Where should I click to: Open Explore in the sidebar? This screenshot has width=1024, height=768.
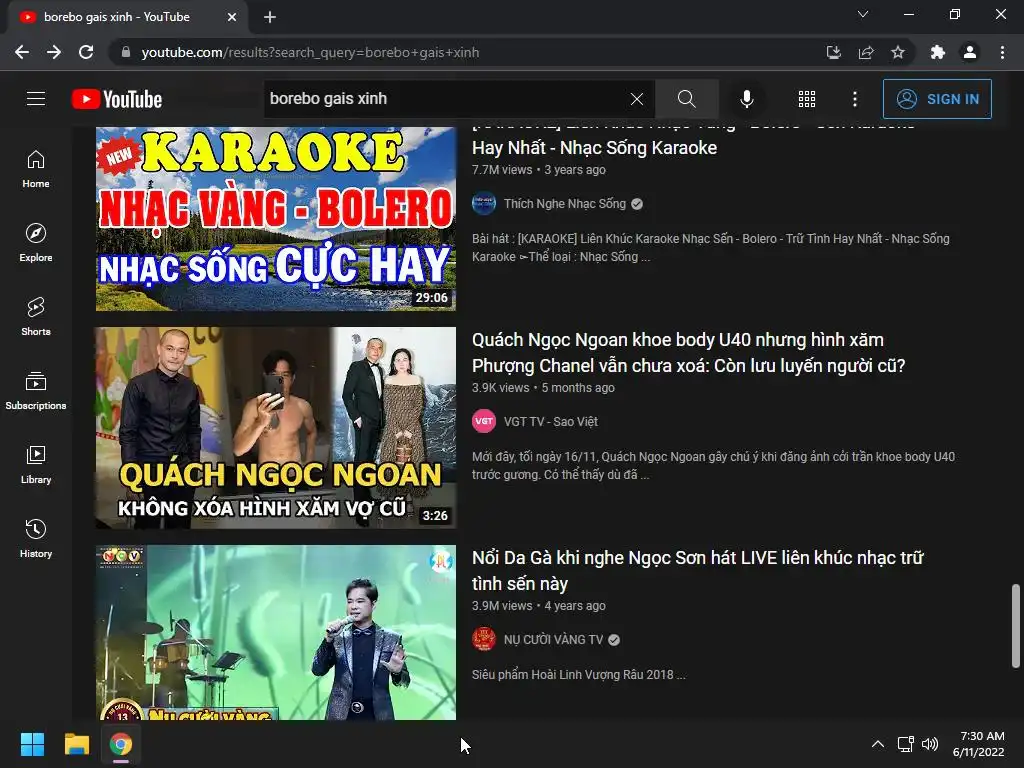(36, 242)
